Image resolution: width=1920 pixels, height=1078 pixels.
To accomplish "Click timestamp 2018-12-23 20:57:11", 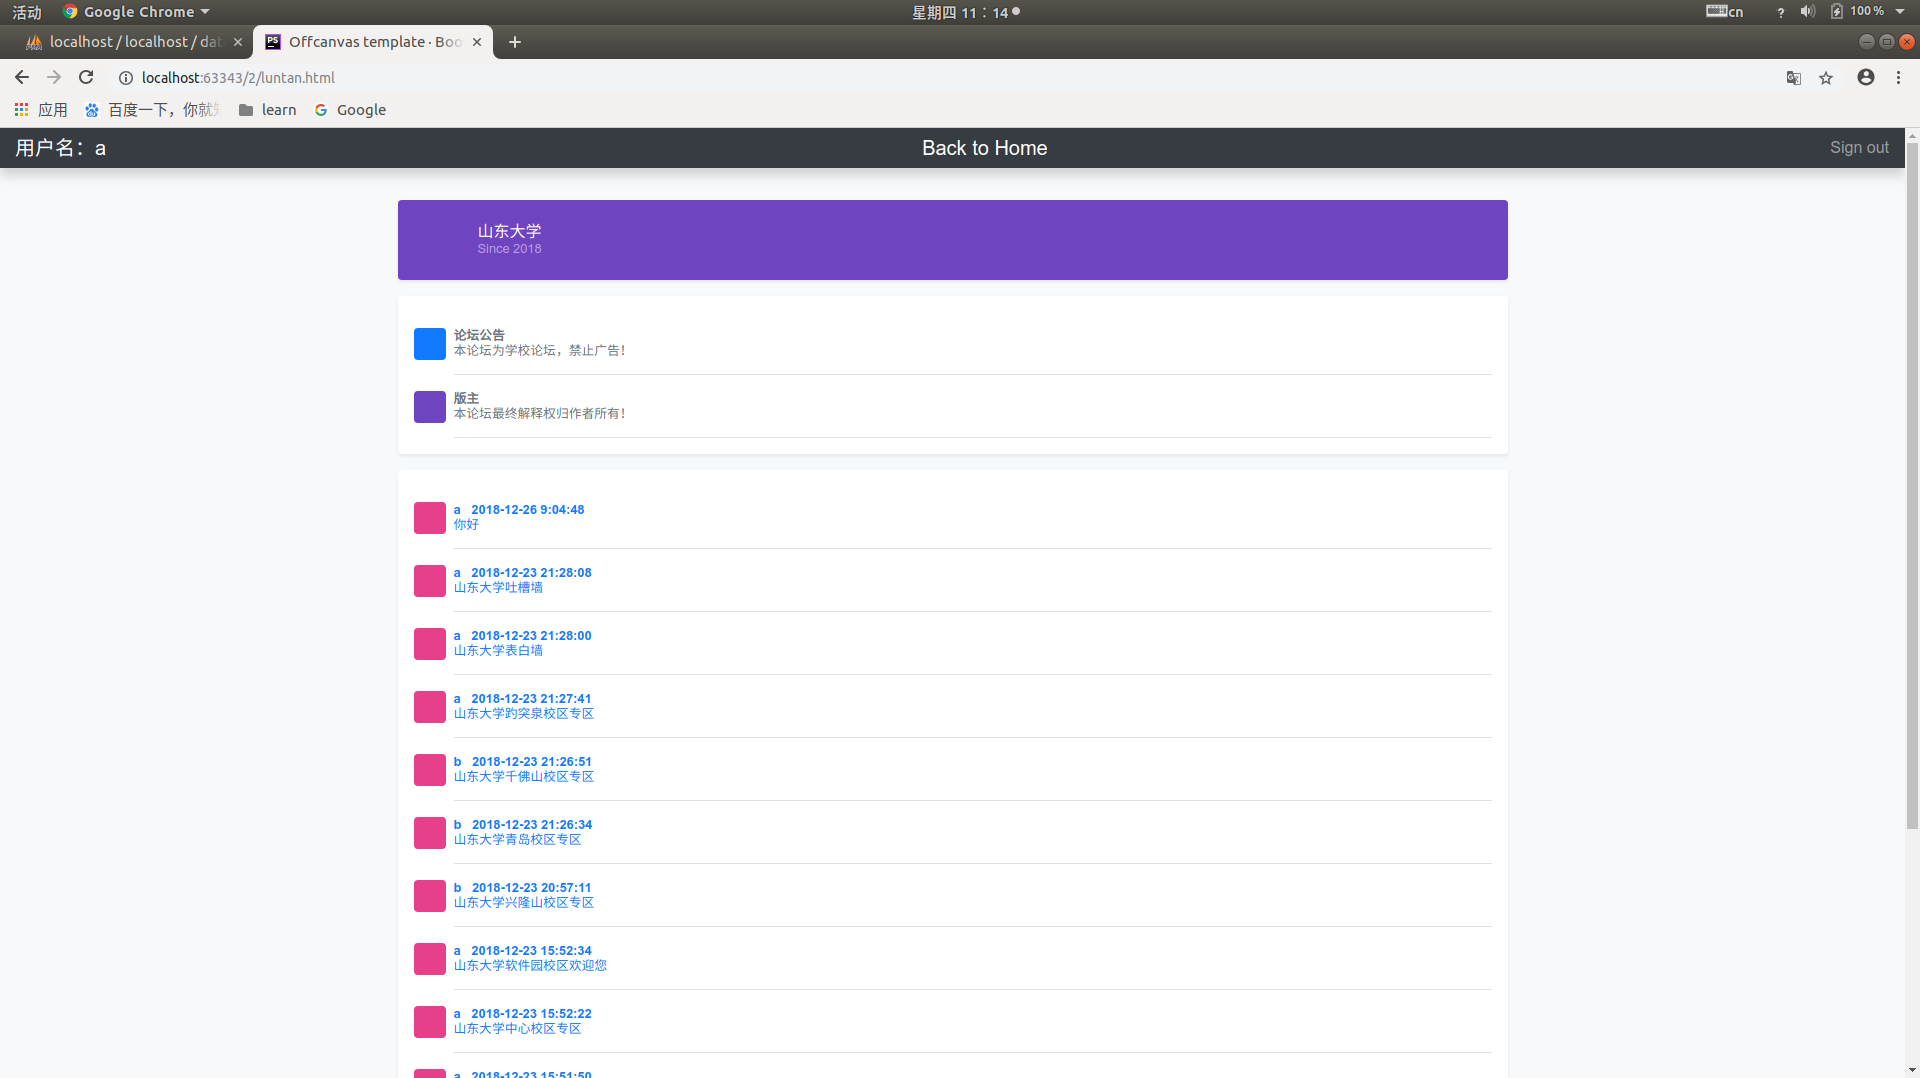I will (531, 888).
